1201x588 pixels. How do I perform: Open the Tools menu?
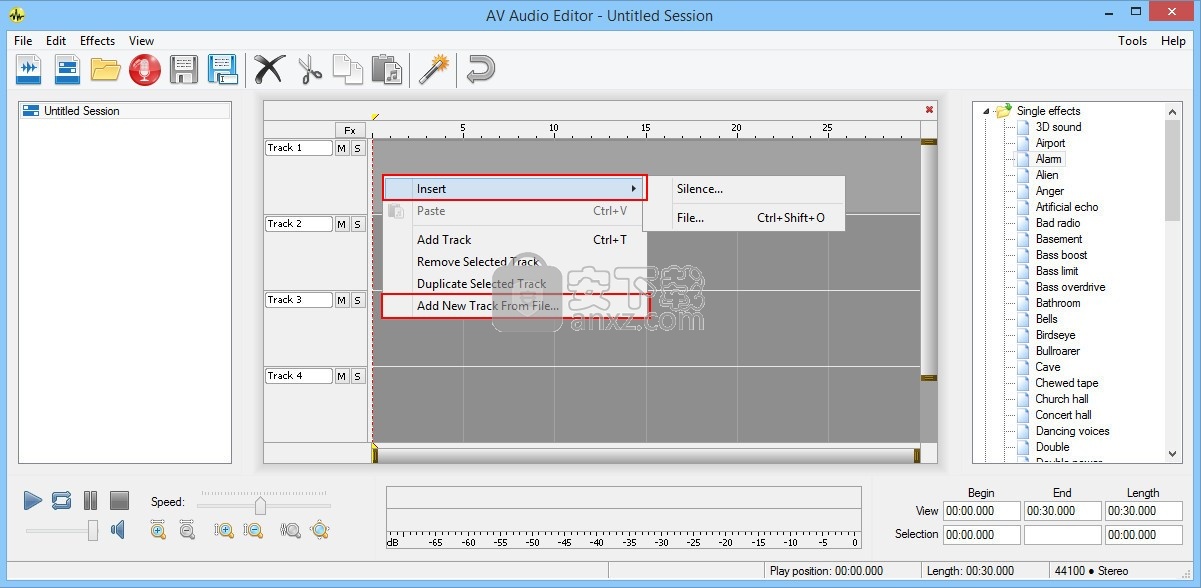1132,41
